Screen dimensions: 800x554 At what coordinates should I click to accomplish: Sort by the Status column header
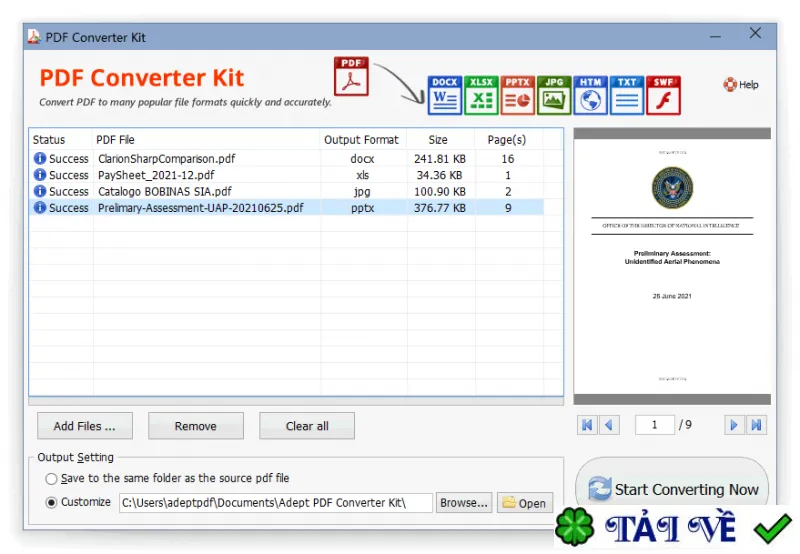[60, 140]
